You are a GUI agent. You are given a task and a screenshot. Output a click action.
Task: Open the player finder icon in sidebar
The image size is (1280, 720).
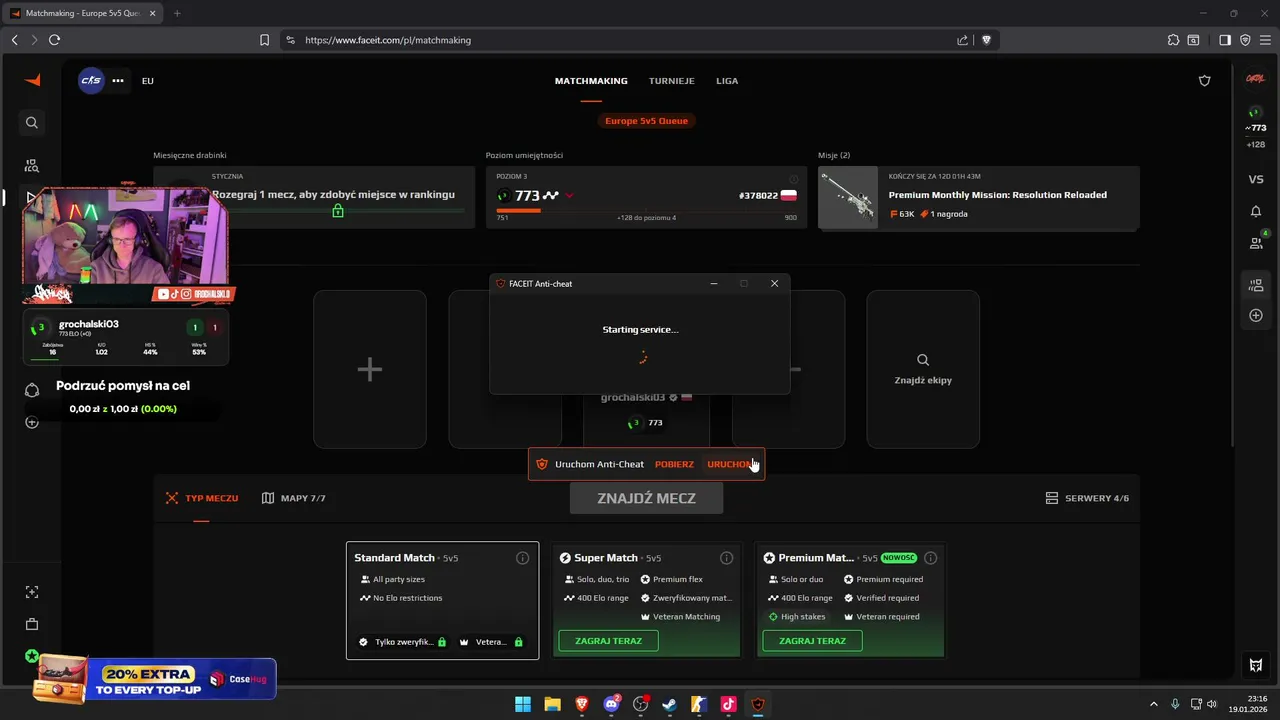[x=32, y=166]
